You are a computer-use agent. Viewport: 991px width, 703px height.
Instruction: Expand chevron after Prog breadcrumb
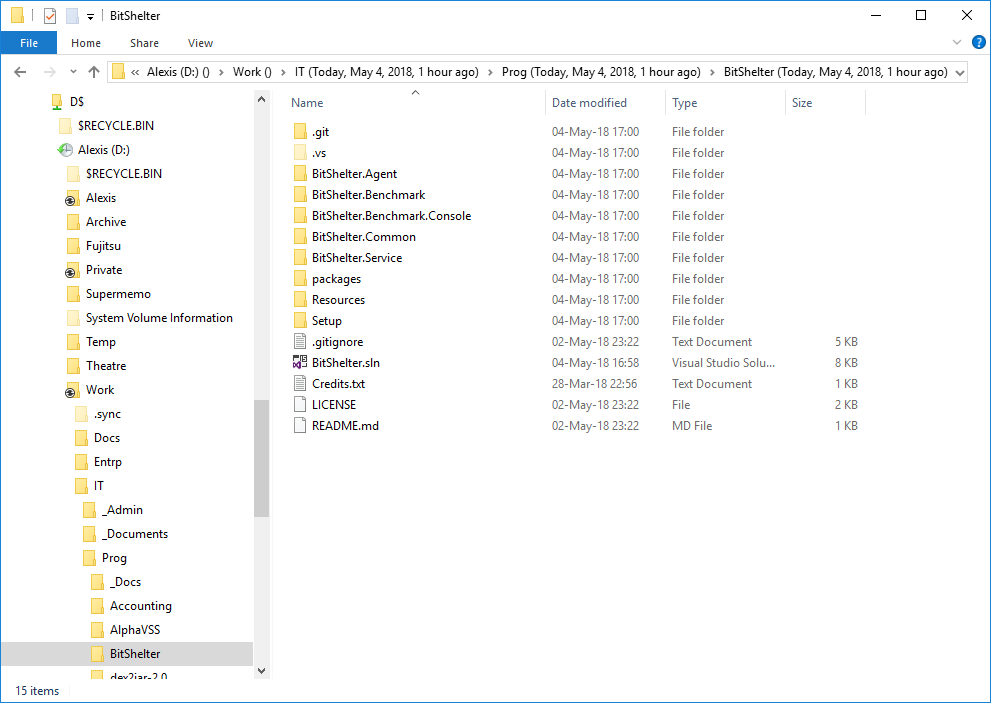(x=712, y=72)
